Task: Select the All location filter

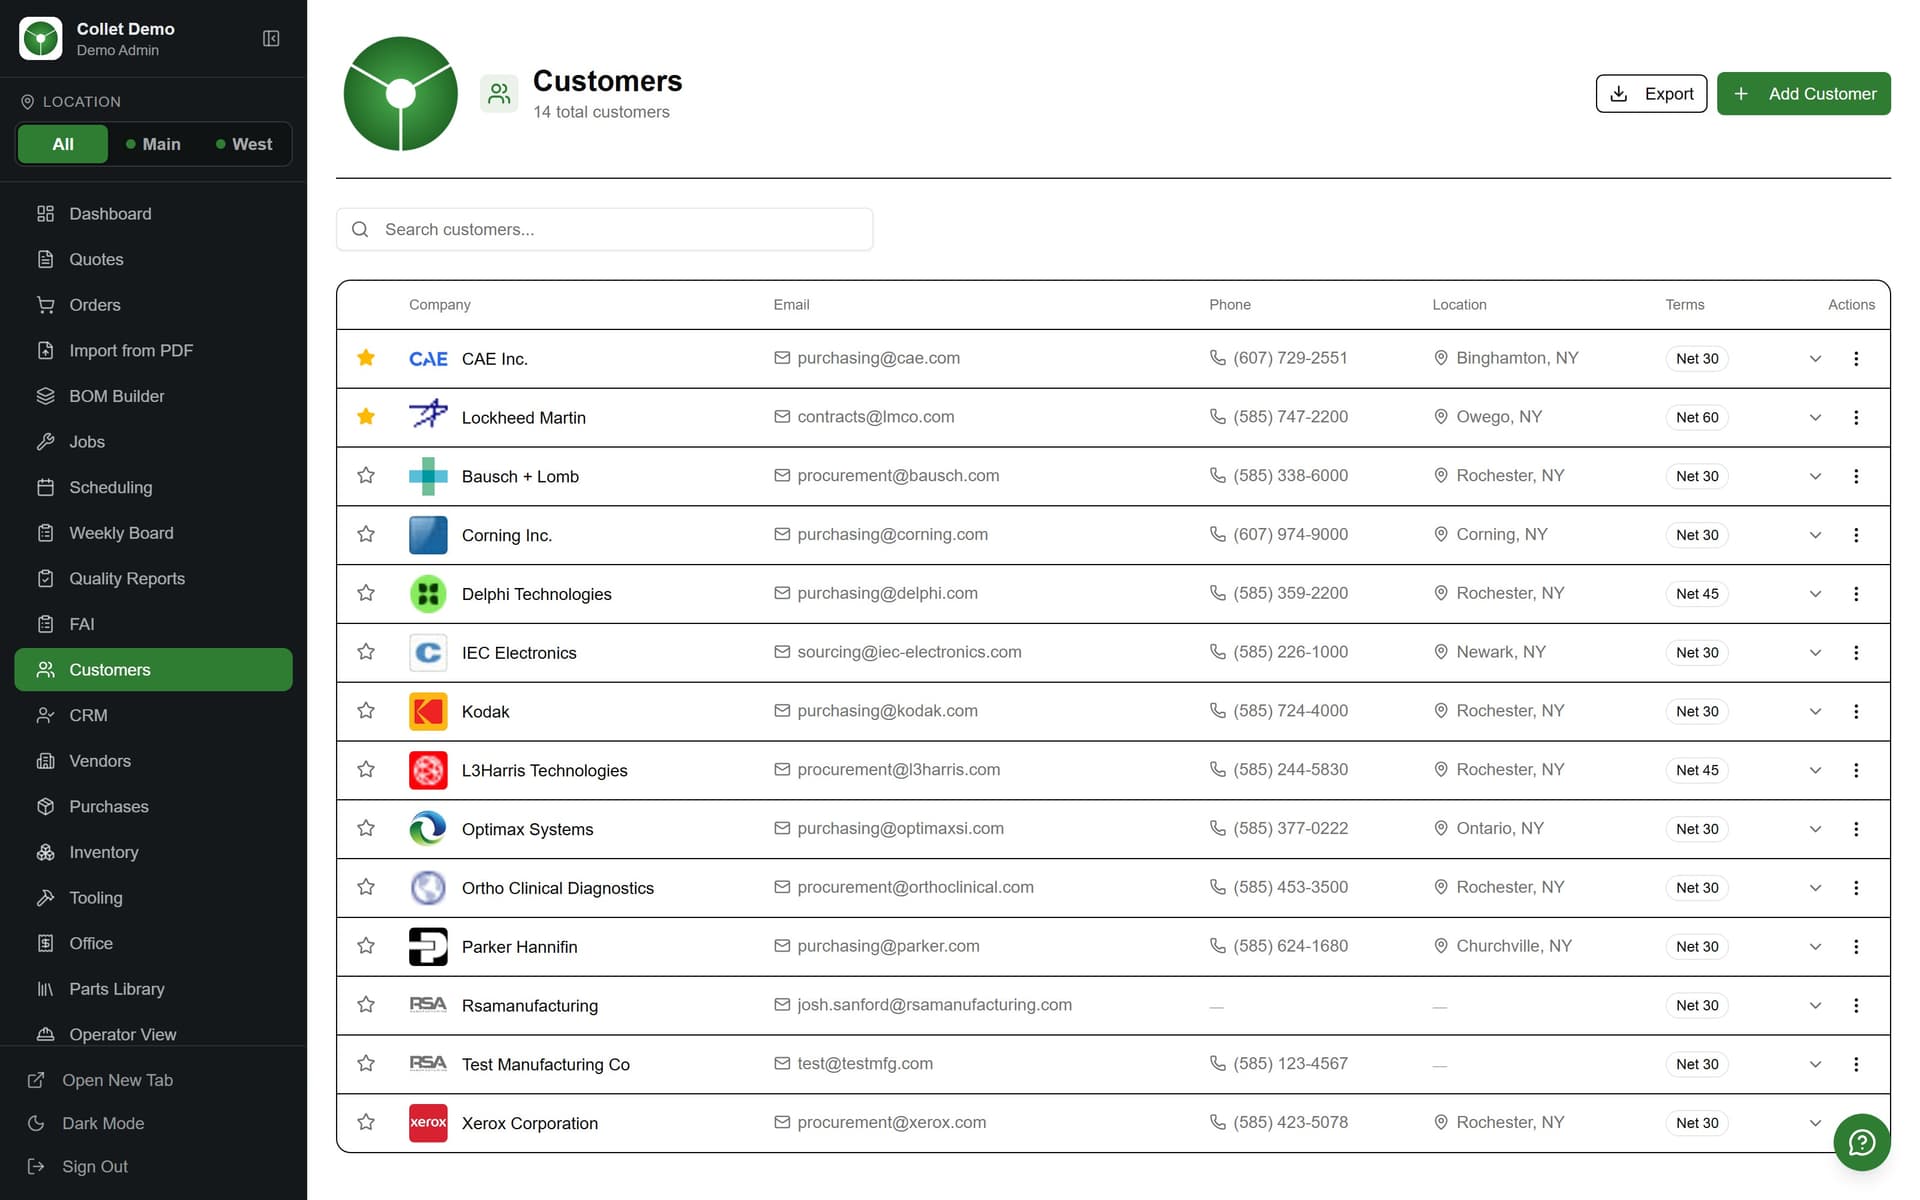Action: pyautogui.click(x=63, y=144)
